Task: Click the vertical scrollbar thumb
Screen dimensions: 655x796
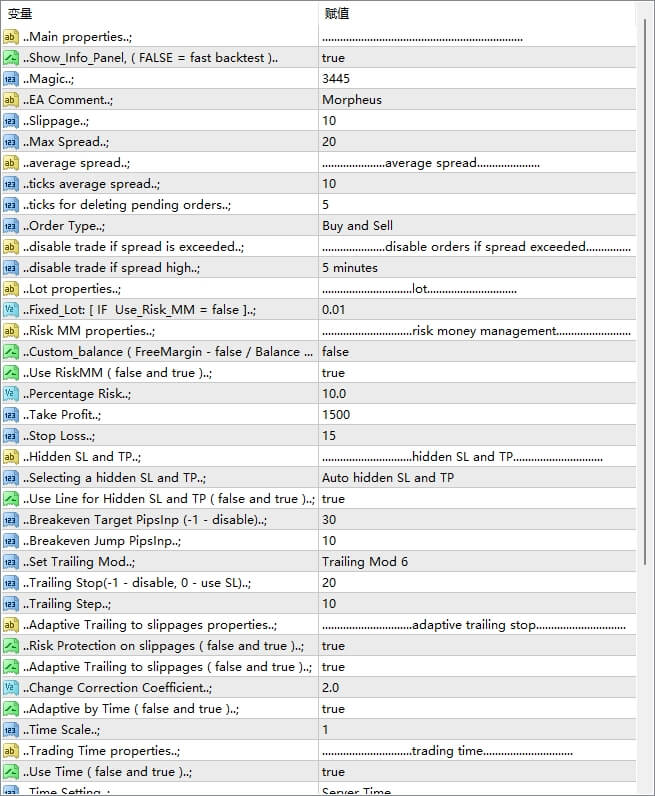Action: point(645,292)
